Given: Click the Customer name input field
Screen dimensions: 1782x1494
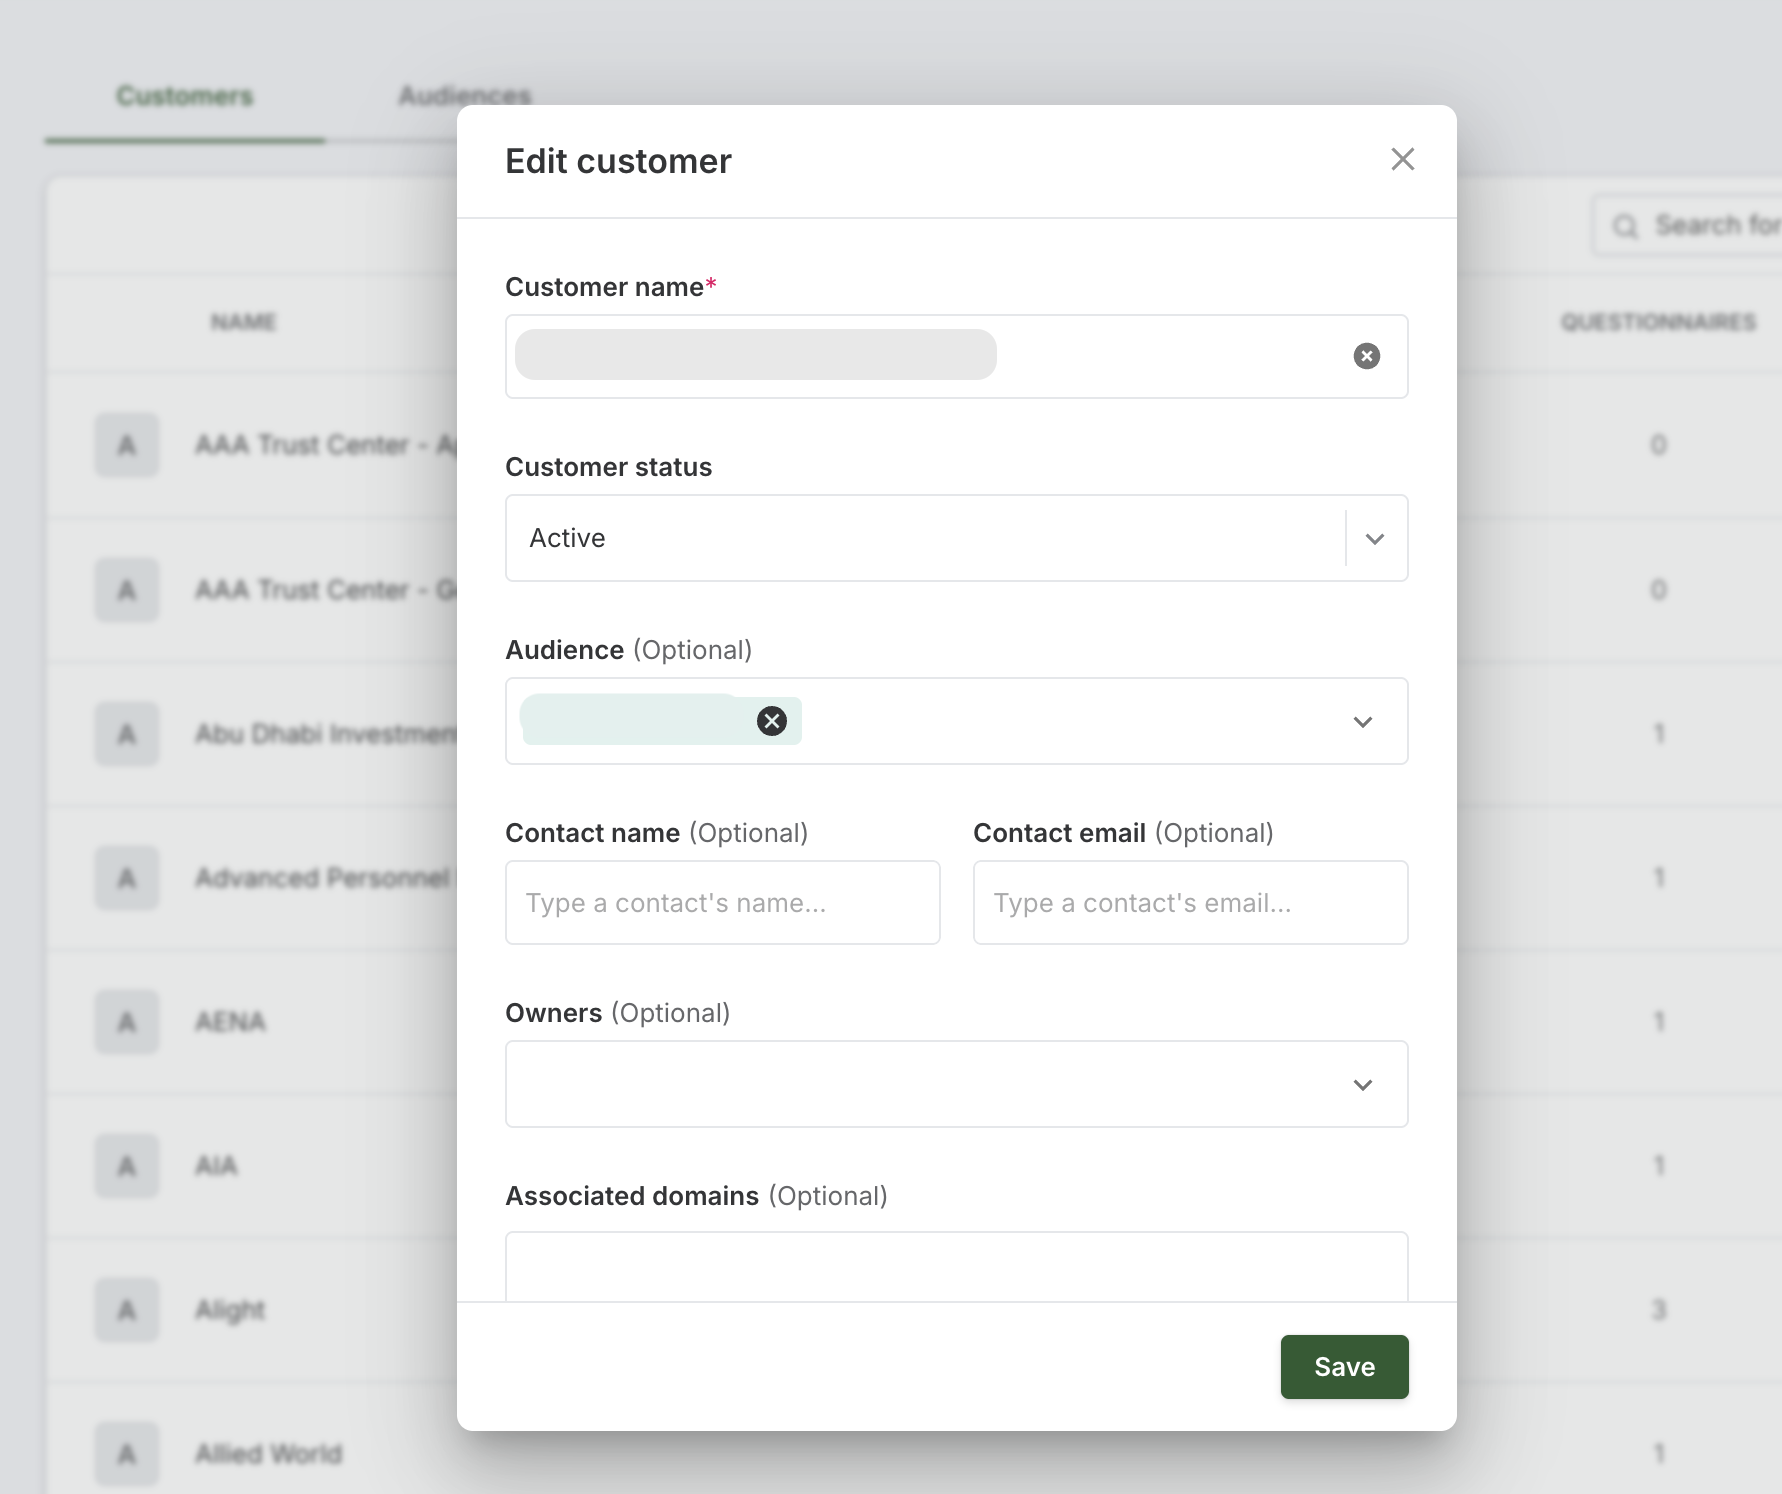Looking at the screenshot, I should [956, 356].
